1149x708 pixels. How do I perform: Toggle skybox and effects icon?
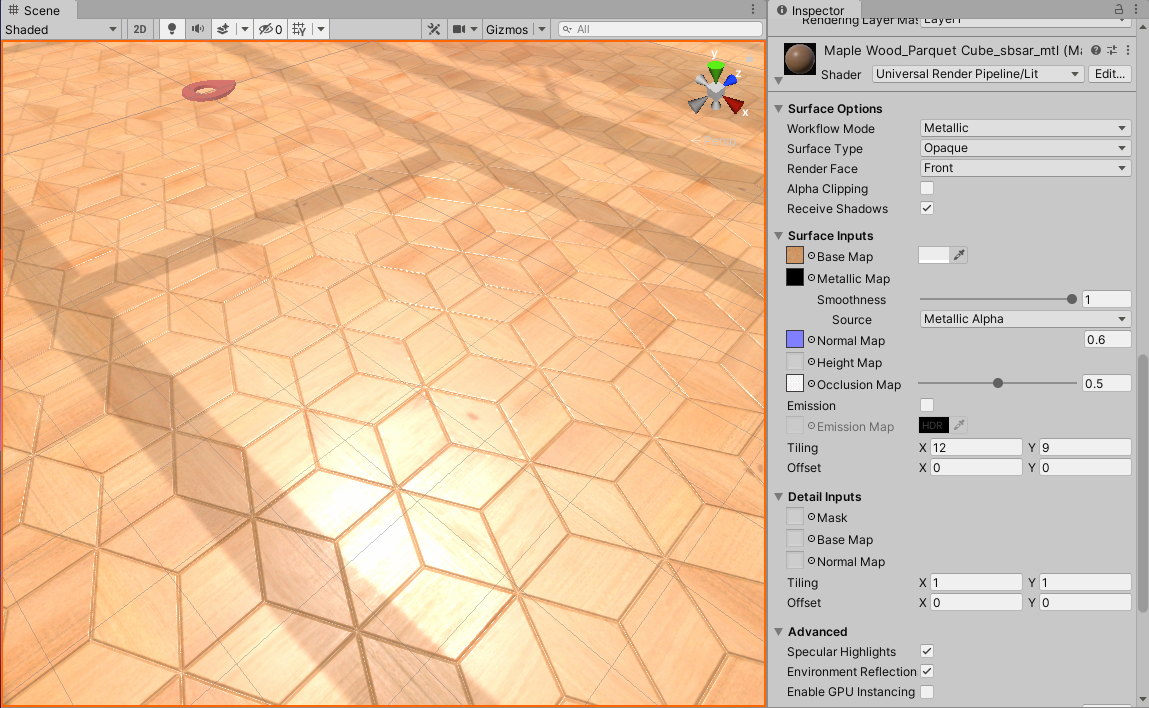click(x=223, y=29)
